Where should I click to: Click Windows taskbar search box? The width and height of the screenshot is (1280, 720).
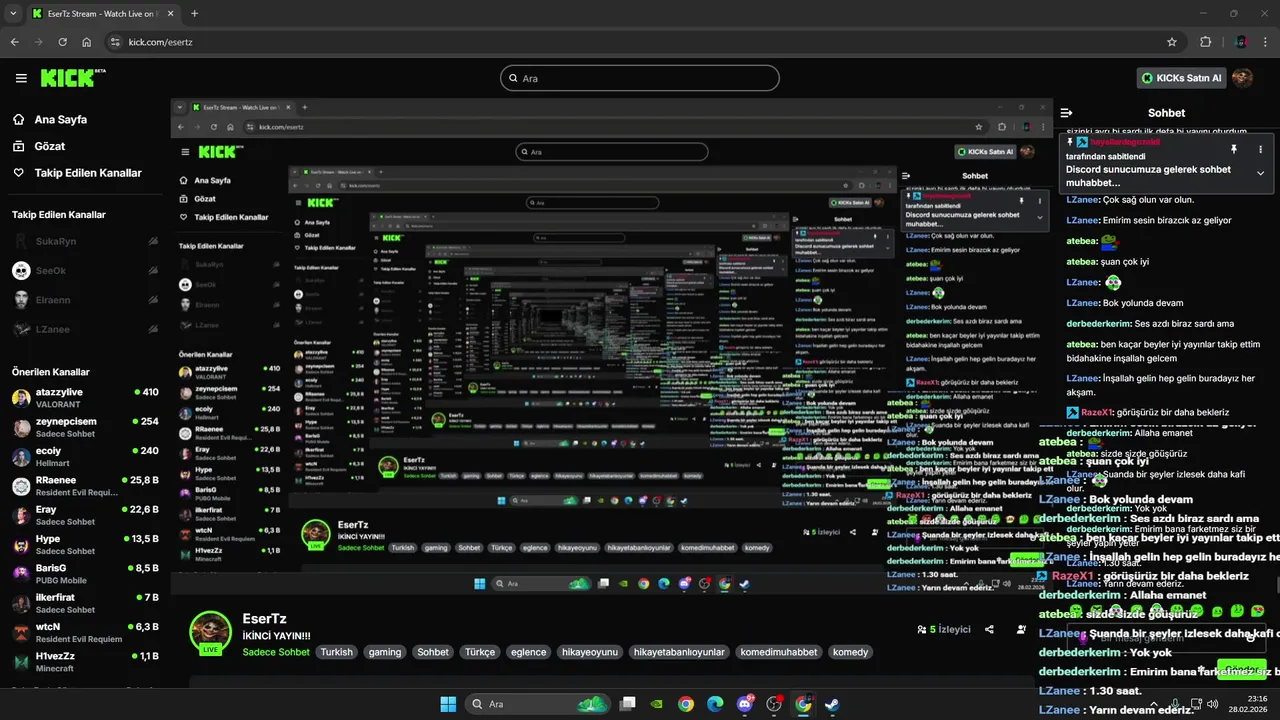pos(538,704)
